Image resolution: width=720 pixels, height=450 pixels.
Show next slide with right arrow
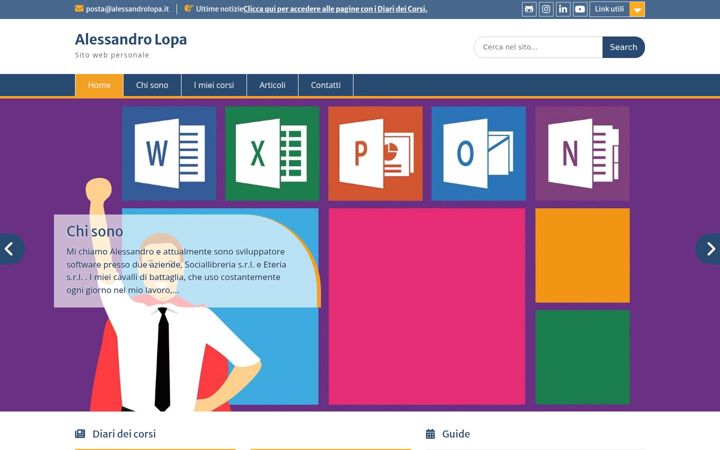point(709,249)
